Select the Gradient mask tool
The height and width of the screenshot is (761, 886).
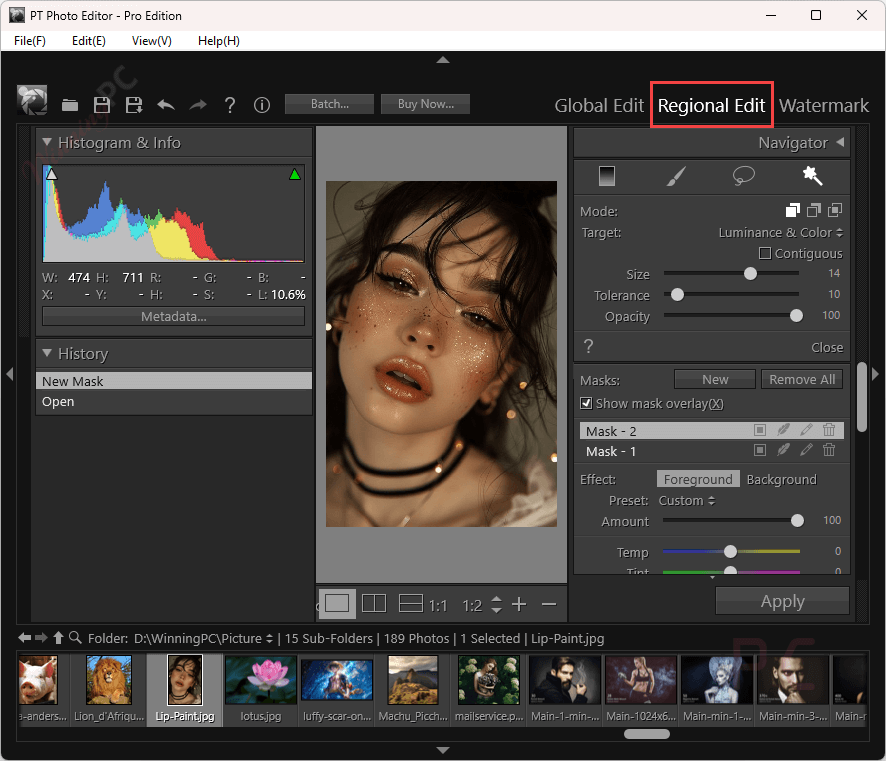tap(607, 176)
